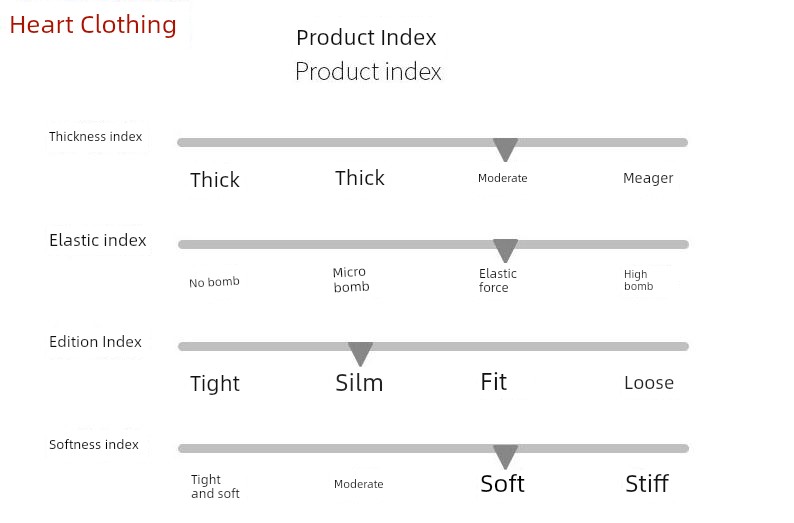Viewport: 794px width, 523px height.
Task: Choose the Tight fit label
Action: [x=215, y=384]
